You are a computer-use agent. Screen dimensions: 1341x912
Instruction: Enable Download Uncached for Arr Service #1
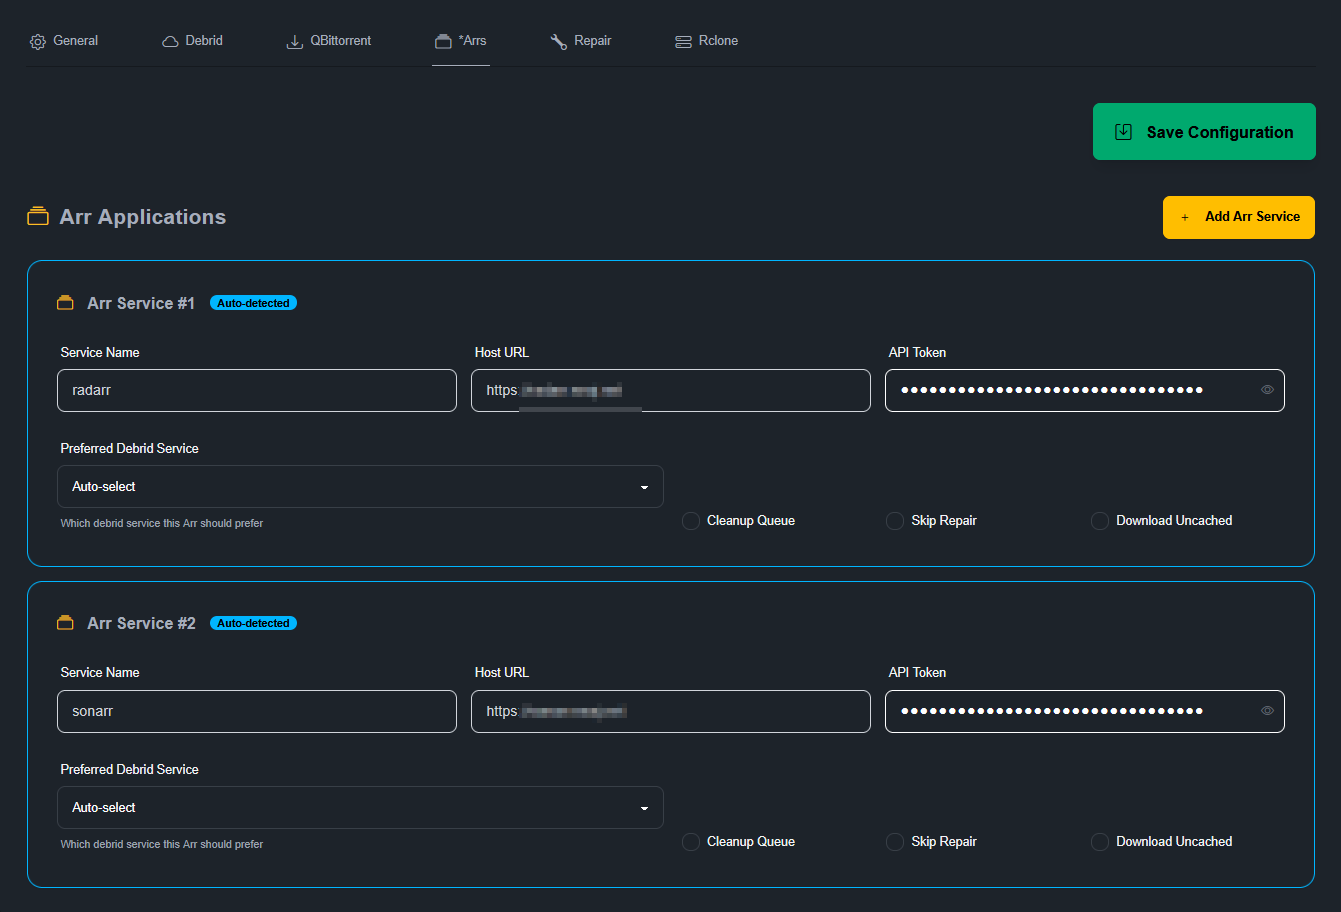coord(1100,521)
